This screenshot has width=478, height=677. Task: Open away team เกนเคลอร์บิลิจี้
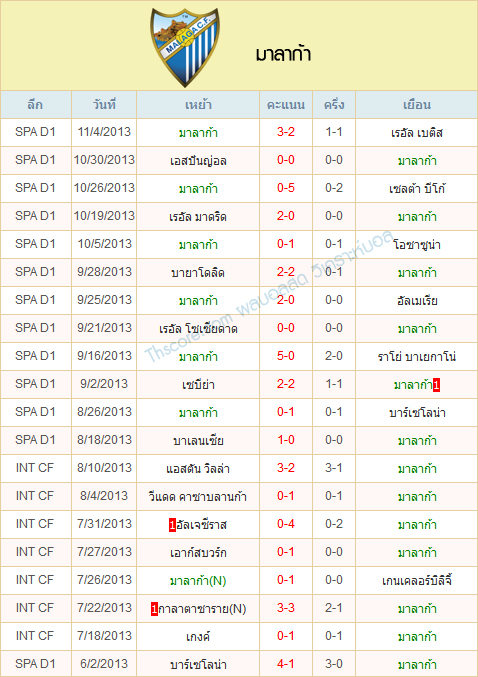pos(417,581)
